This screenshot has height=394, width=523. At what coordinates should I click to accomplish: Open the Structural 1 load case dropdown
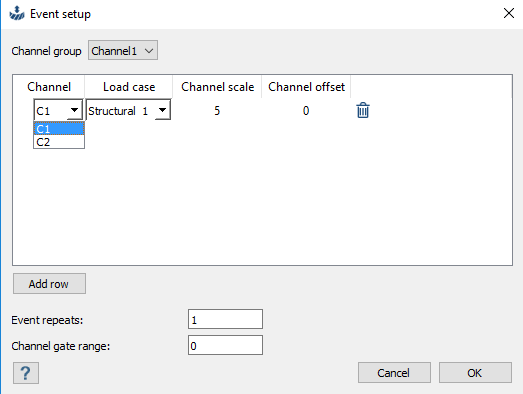pyautogui.click(x=128, y=110)
